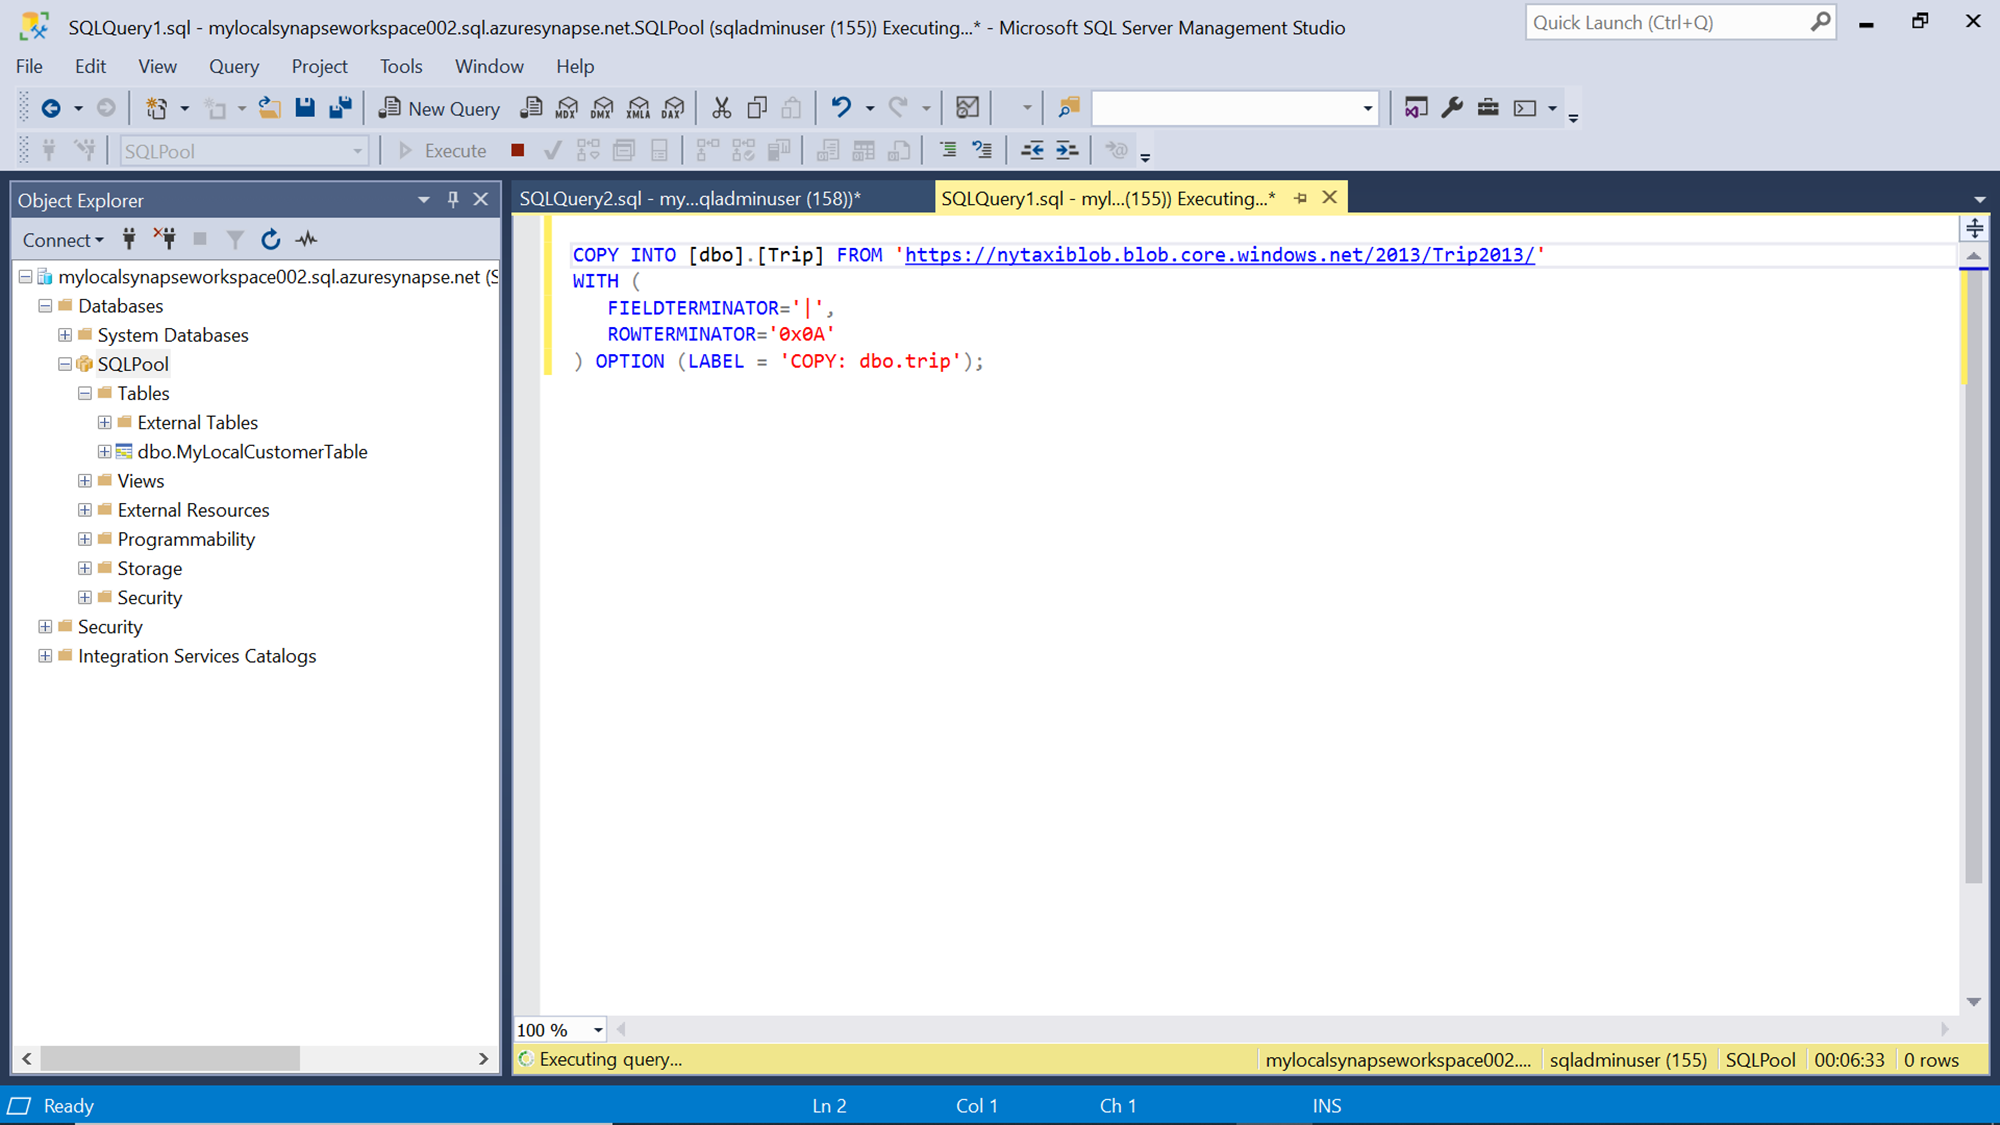The width and height of the screenshot is (2000, 1125).
Task: Click the Undo arrow icon
Action: click(841, 108)
